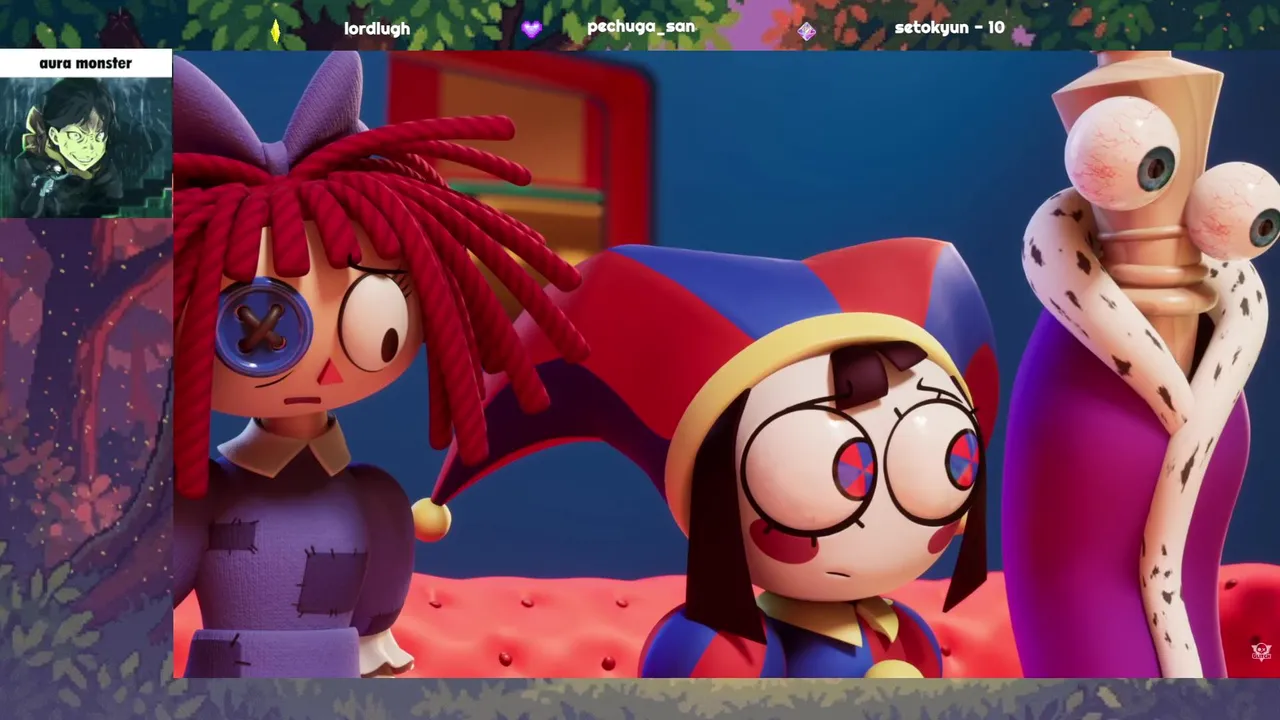Open the aura monster avatar image
1280x720 pixels.
[x=86, y=147]
